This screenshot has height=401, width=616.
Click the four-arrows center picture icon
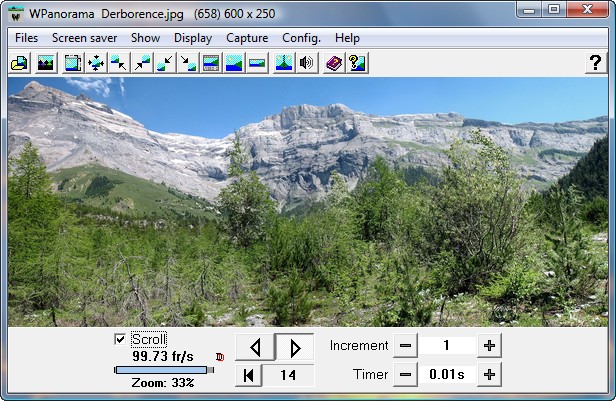(x=96, y=63)
